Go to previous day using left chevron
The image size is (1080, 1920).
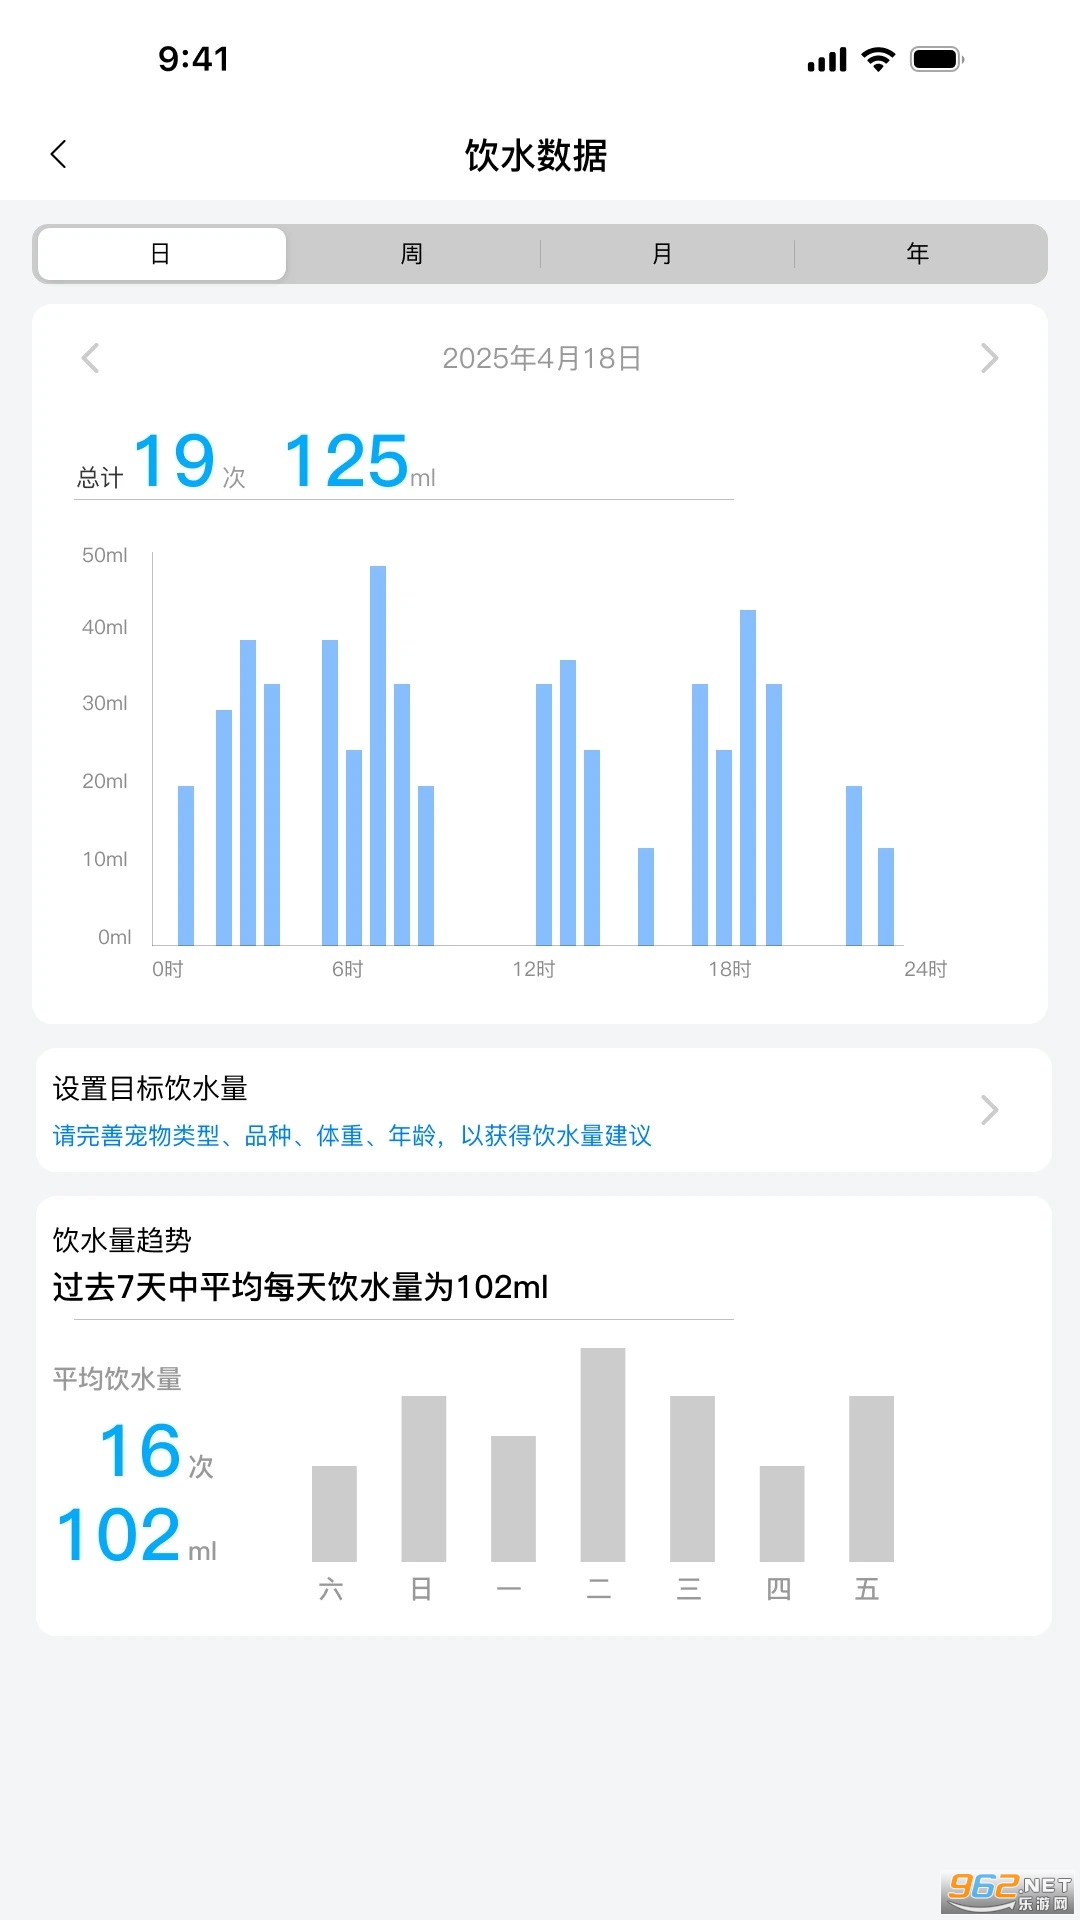coord(91,358)
